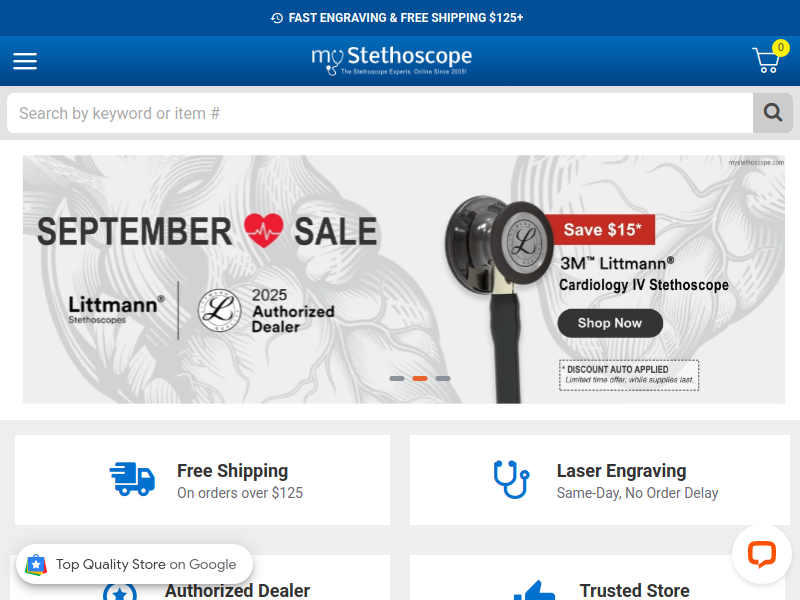
Task: Click the free shipping truck icon
Action: pyautogui.click(x=132, y=479)
